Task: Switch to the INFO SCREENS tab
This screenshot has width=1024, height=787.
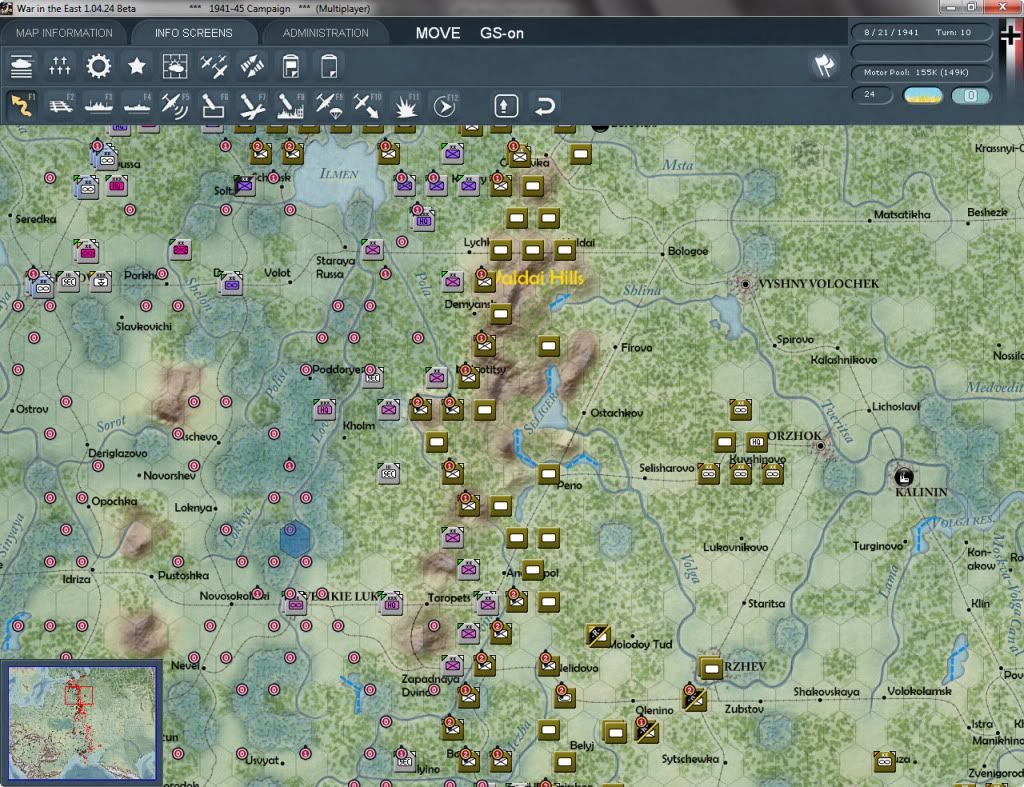Action: [x=193, y=33]
